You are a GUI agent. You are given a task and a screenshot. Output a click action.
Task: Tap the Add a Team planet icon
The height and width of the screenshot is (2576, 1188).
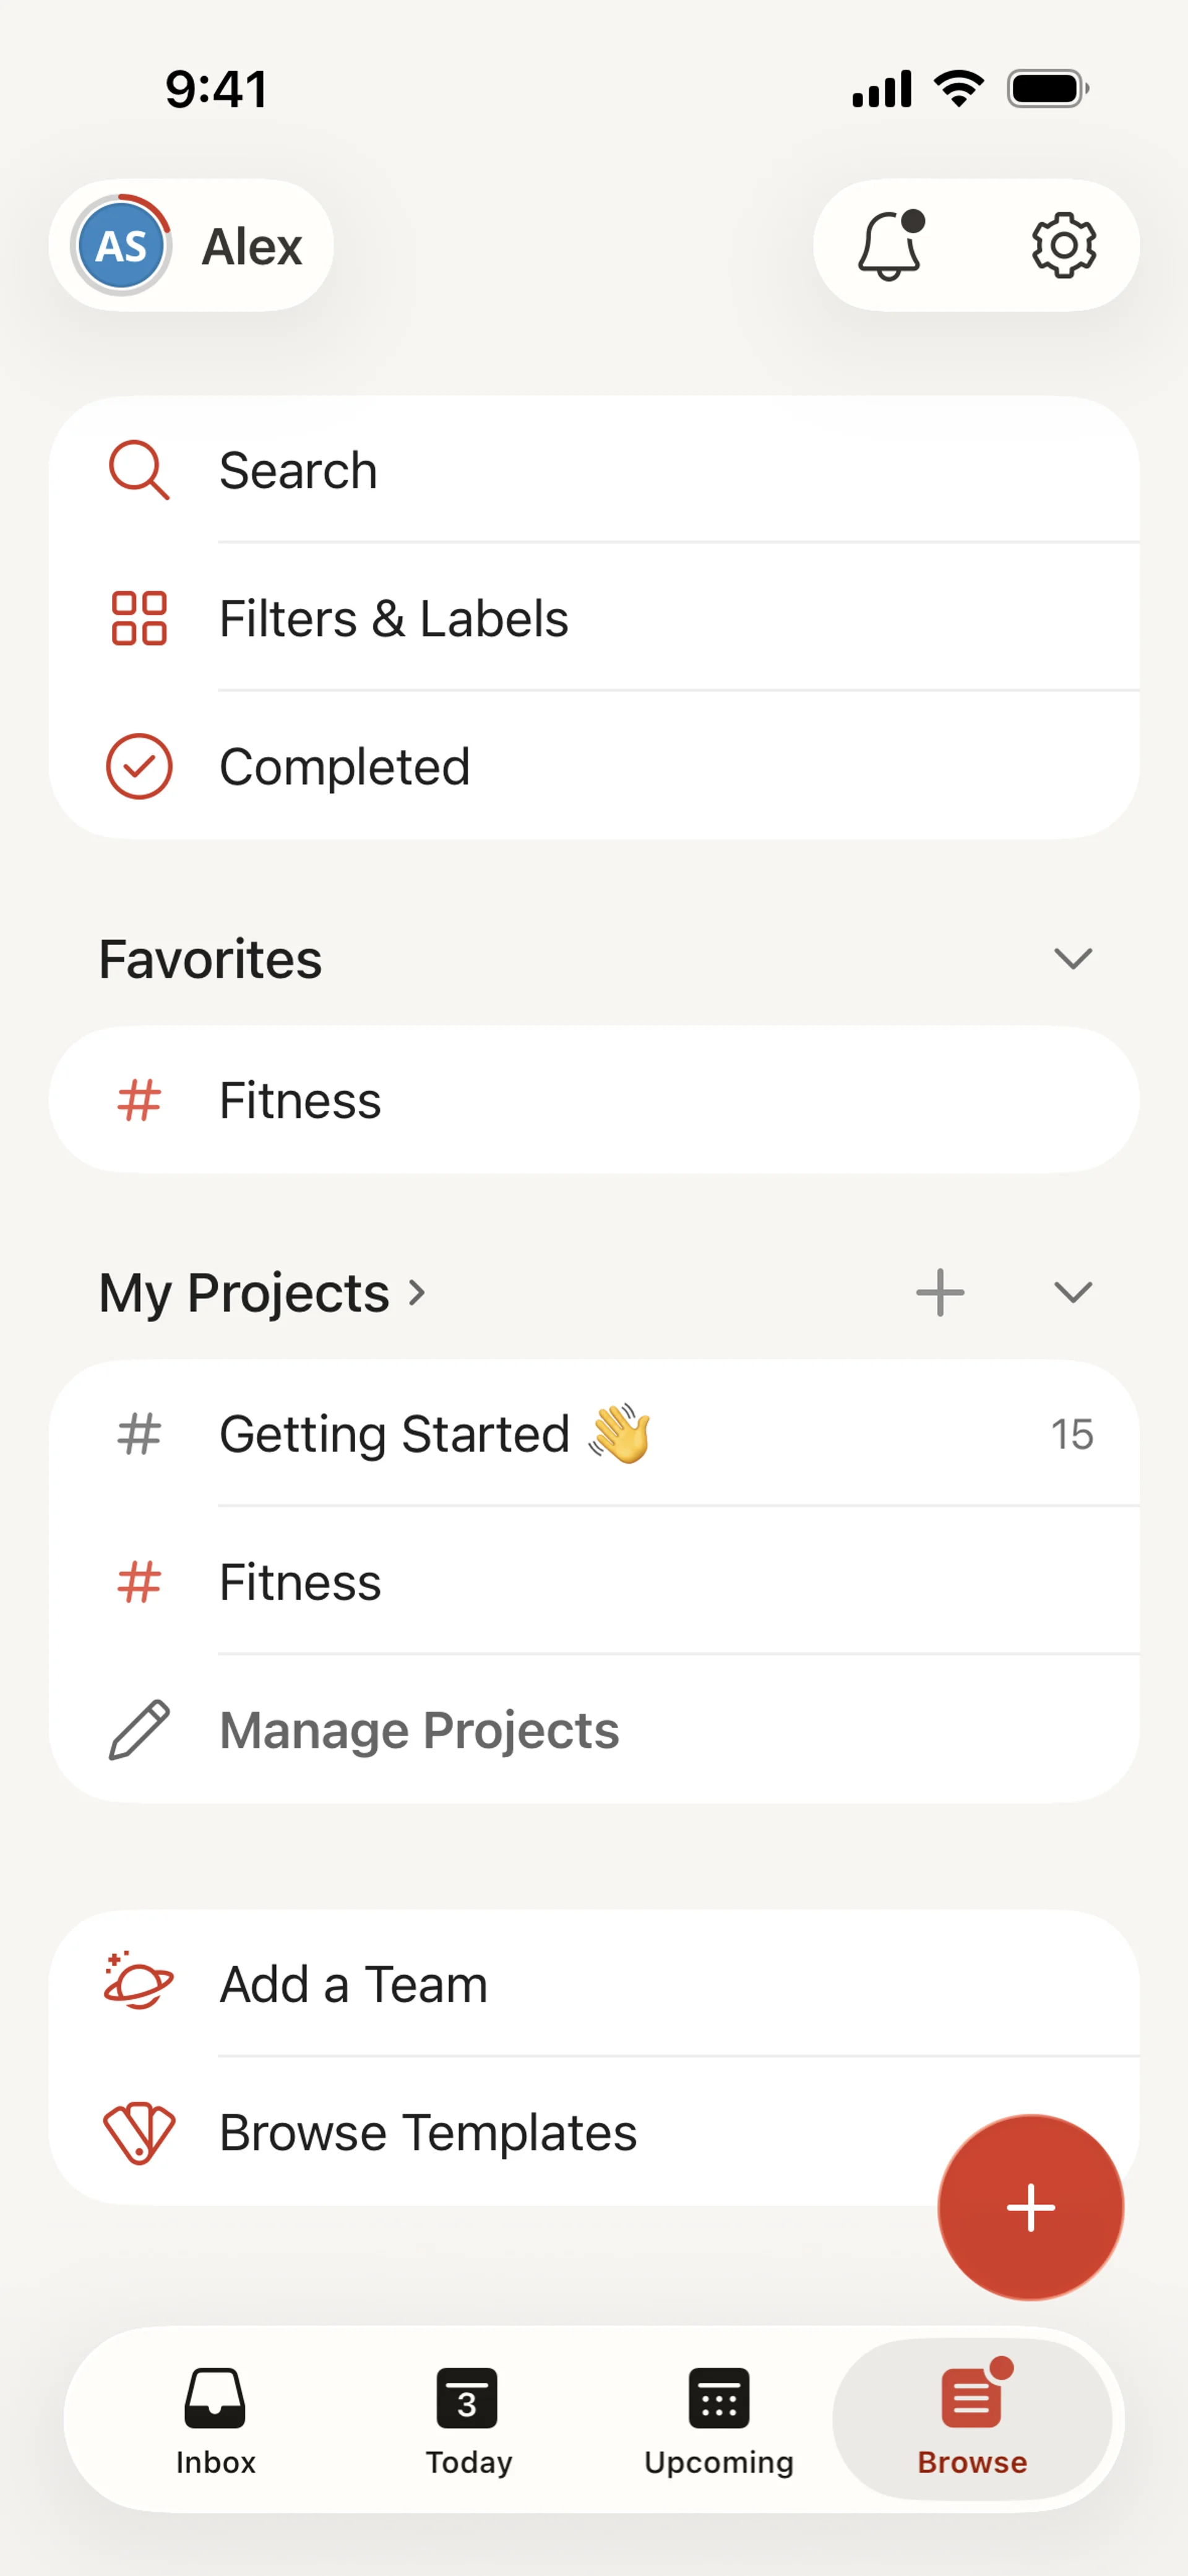pyautogui.click(x=139, y=1983)
